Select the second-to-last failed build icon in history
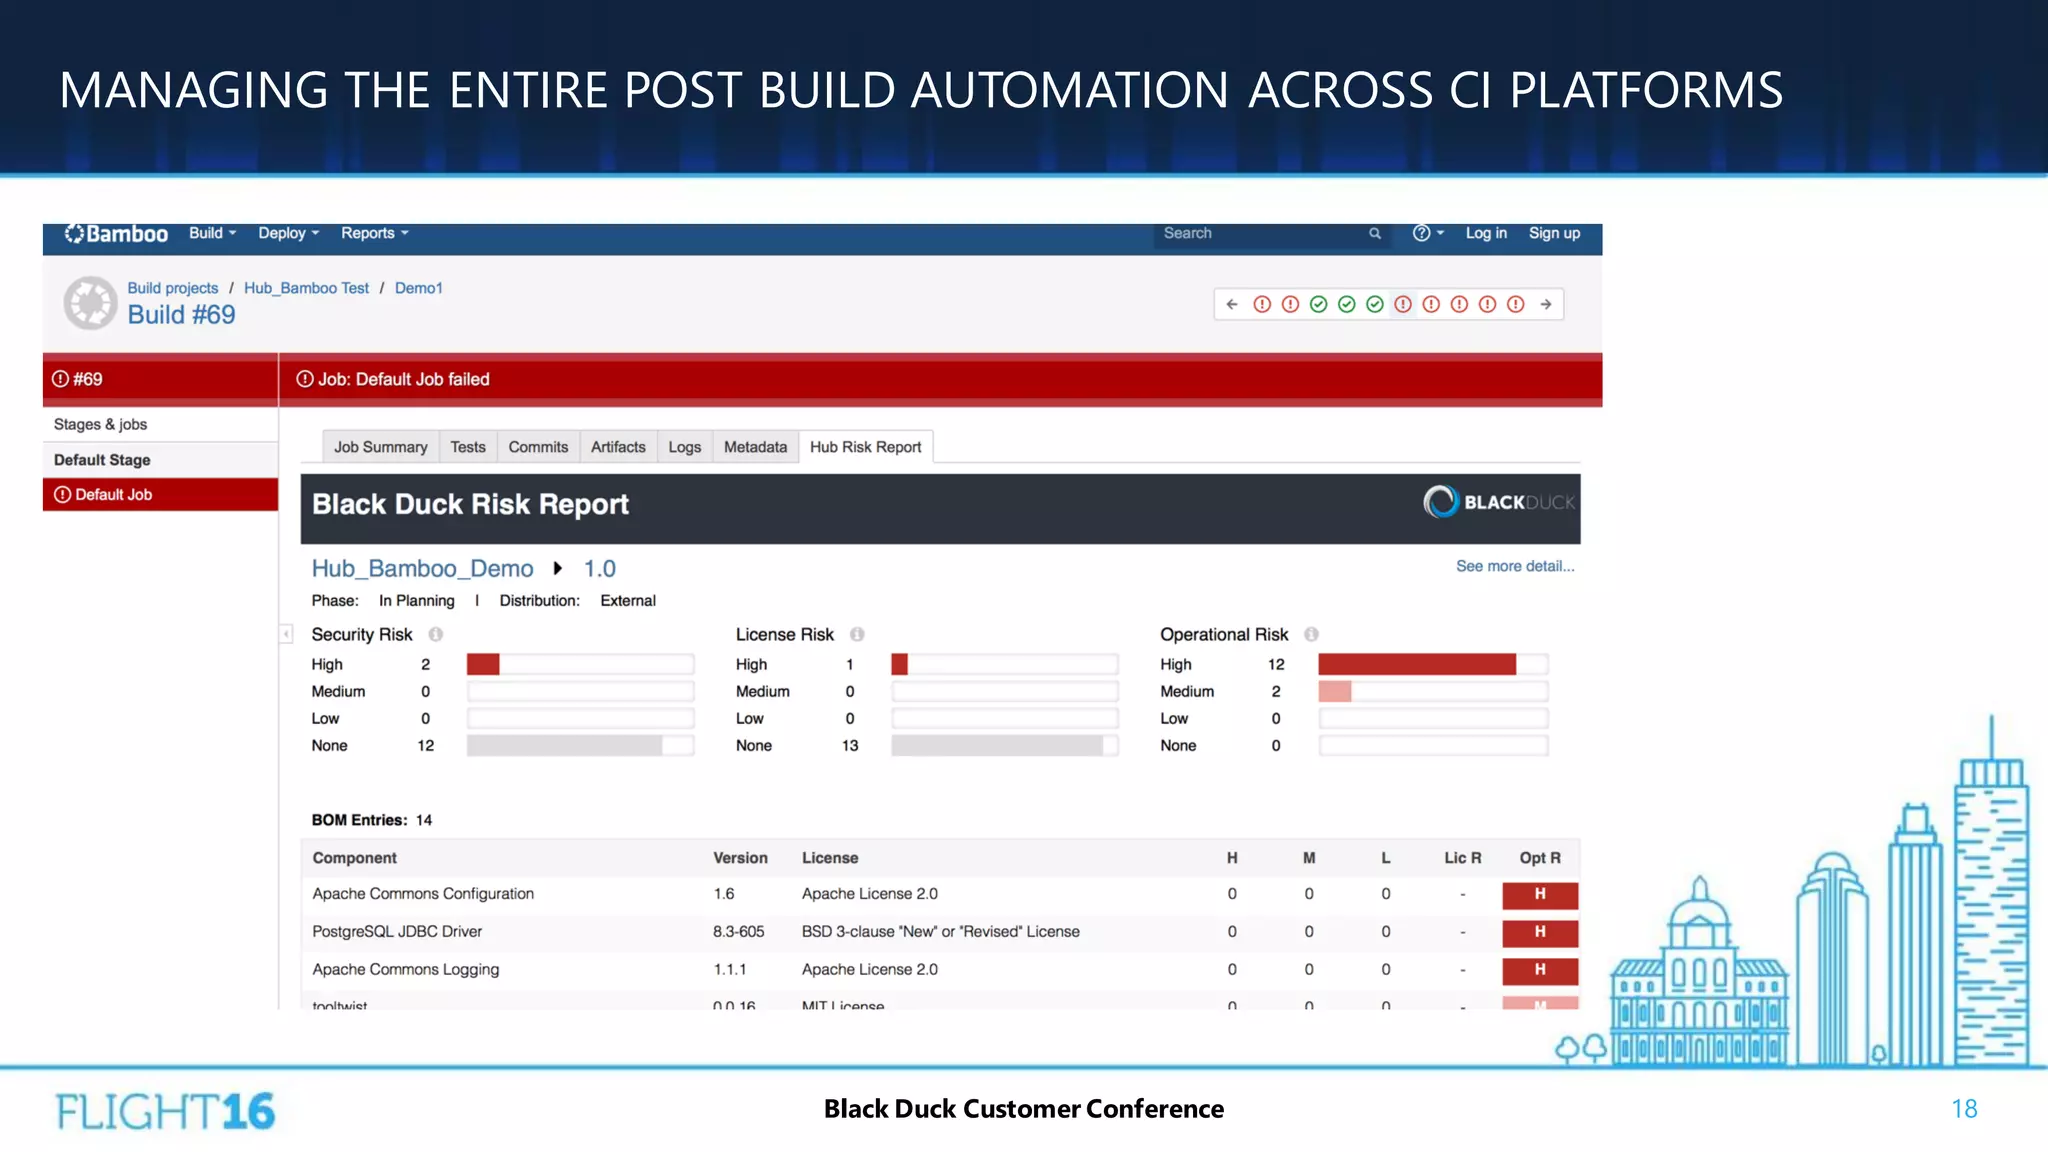This screenshot has height=1152, width=2048. click(1488, 304)
